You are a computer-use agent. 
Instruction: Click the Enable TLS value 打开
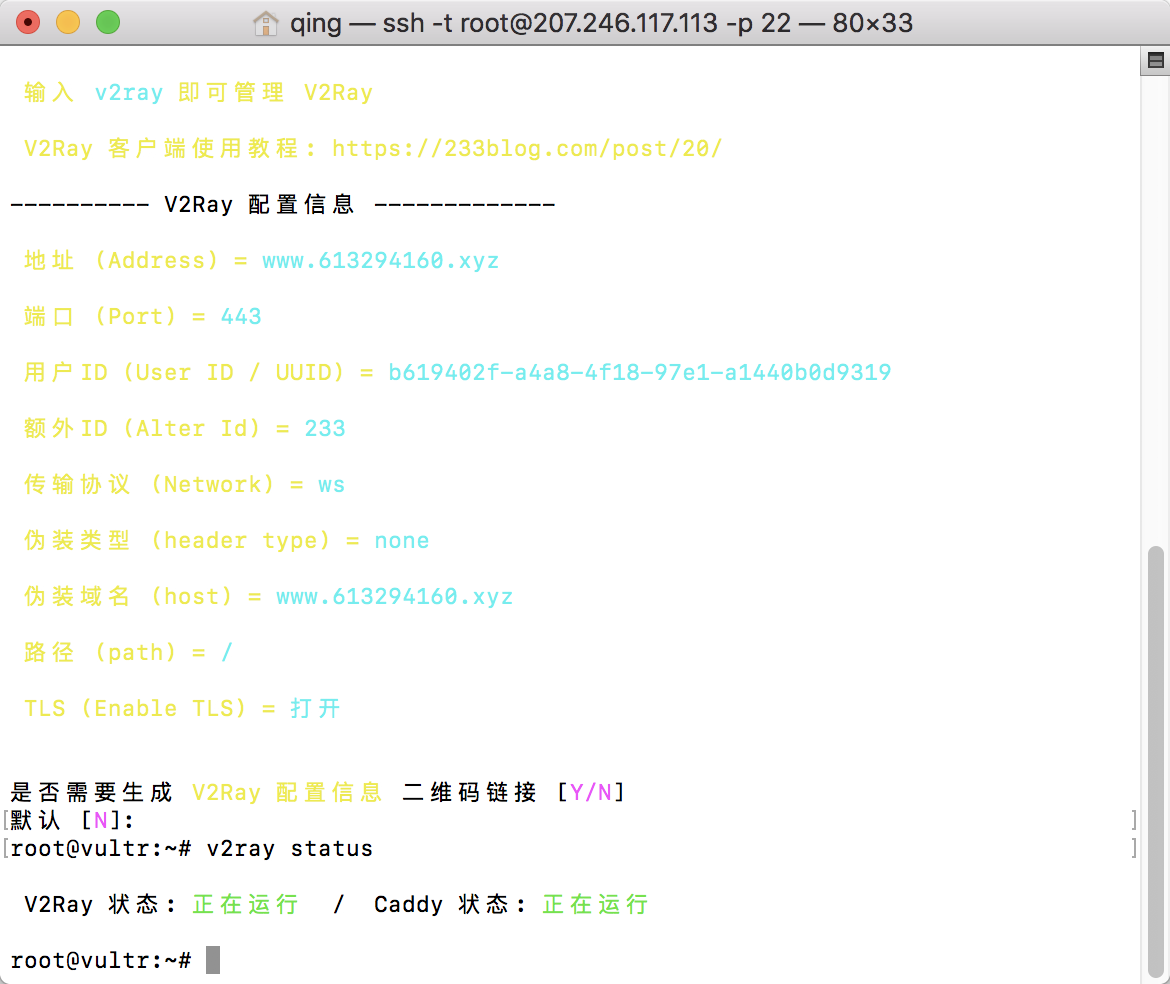(x=315, y=708)
